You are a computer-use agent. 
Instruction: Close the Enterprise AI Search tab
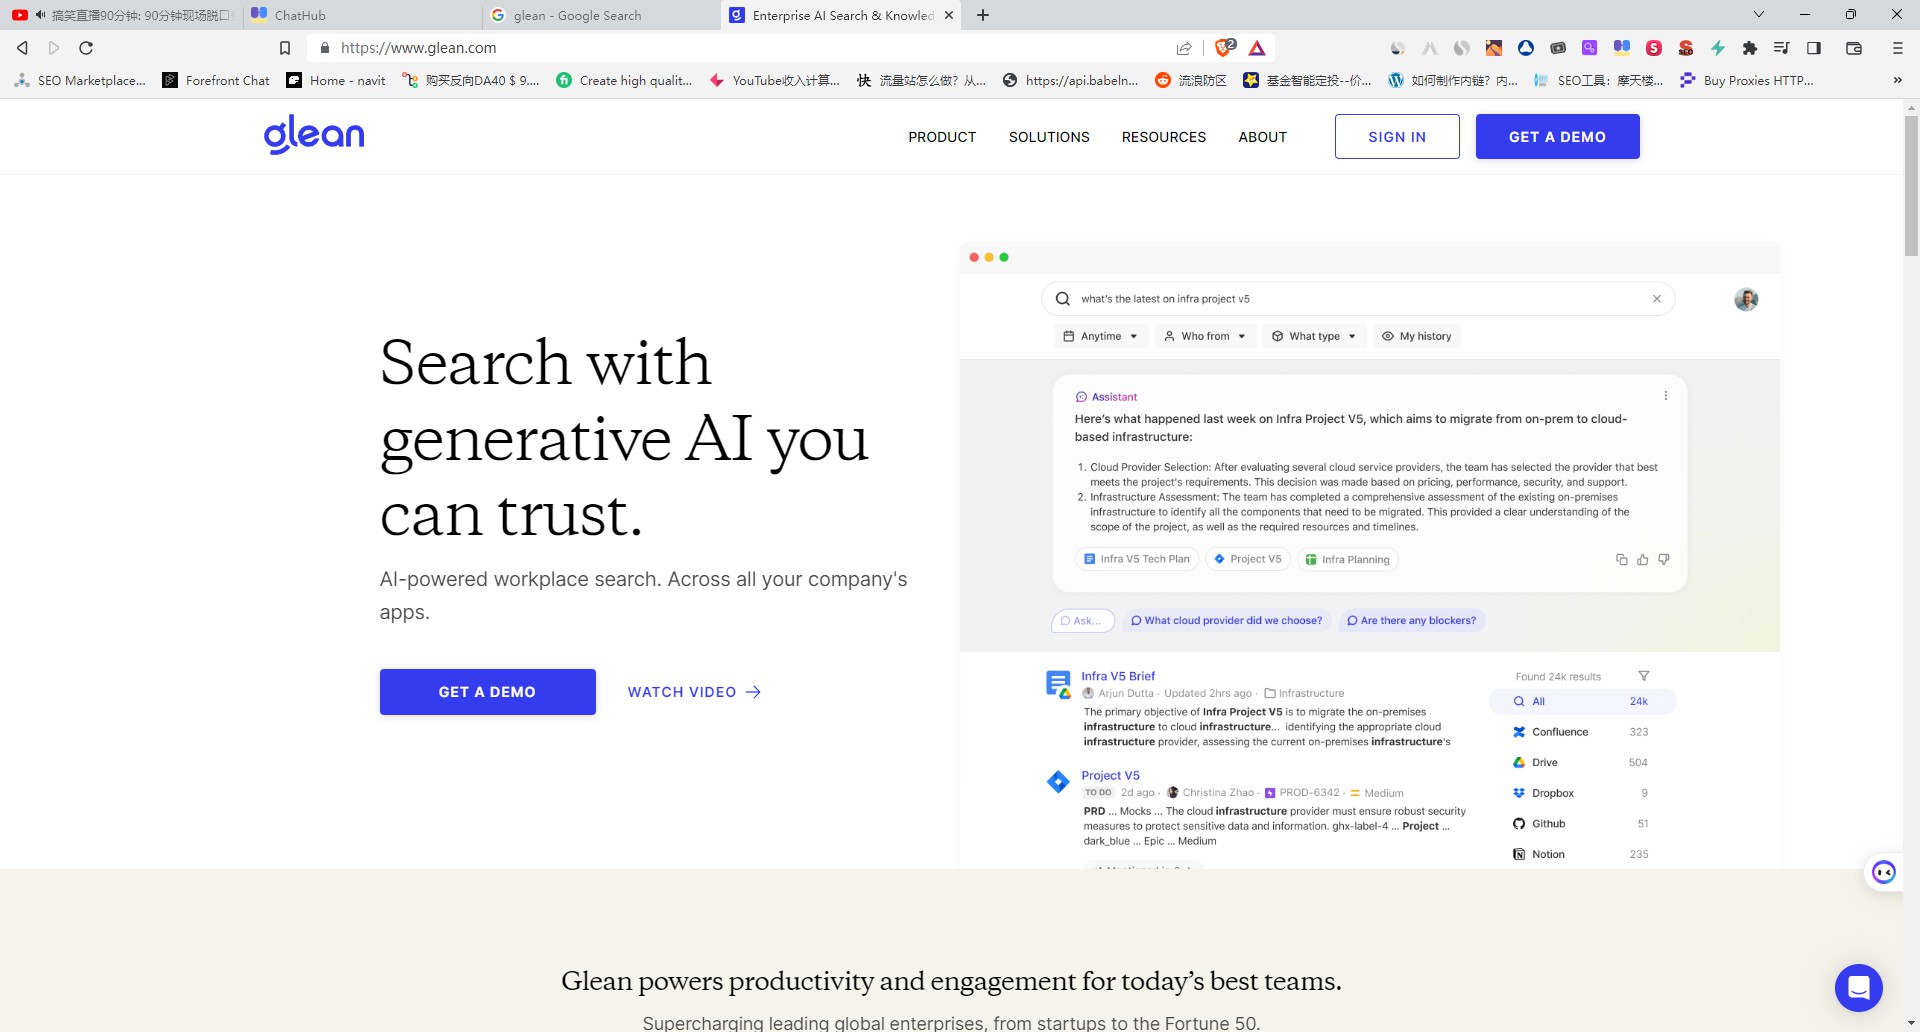[x=948, y=15]
